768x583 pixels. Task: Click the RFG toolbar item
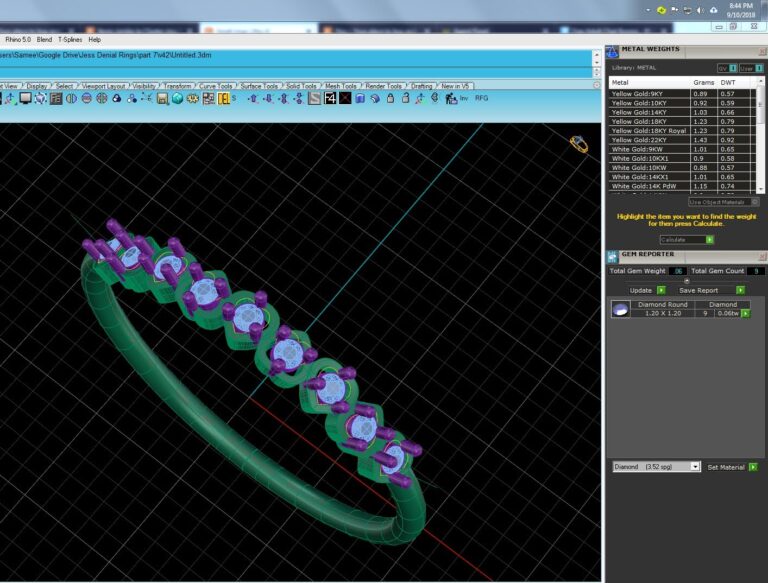point(481,98)
